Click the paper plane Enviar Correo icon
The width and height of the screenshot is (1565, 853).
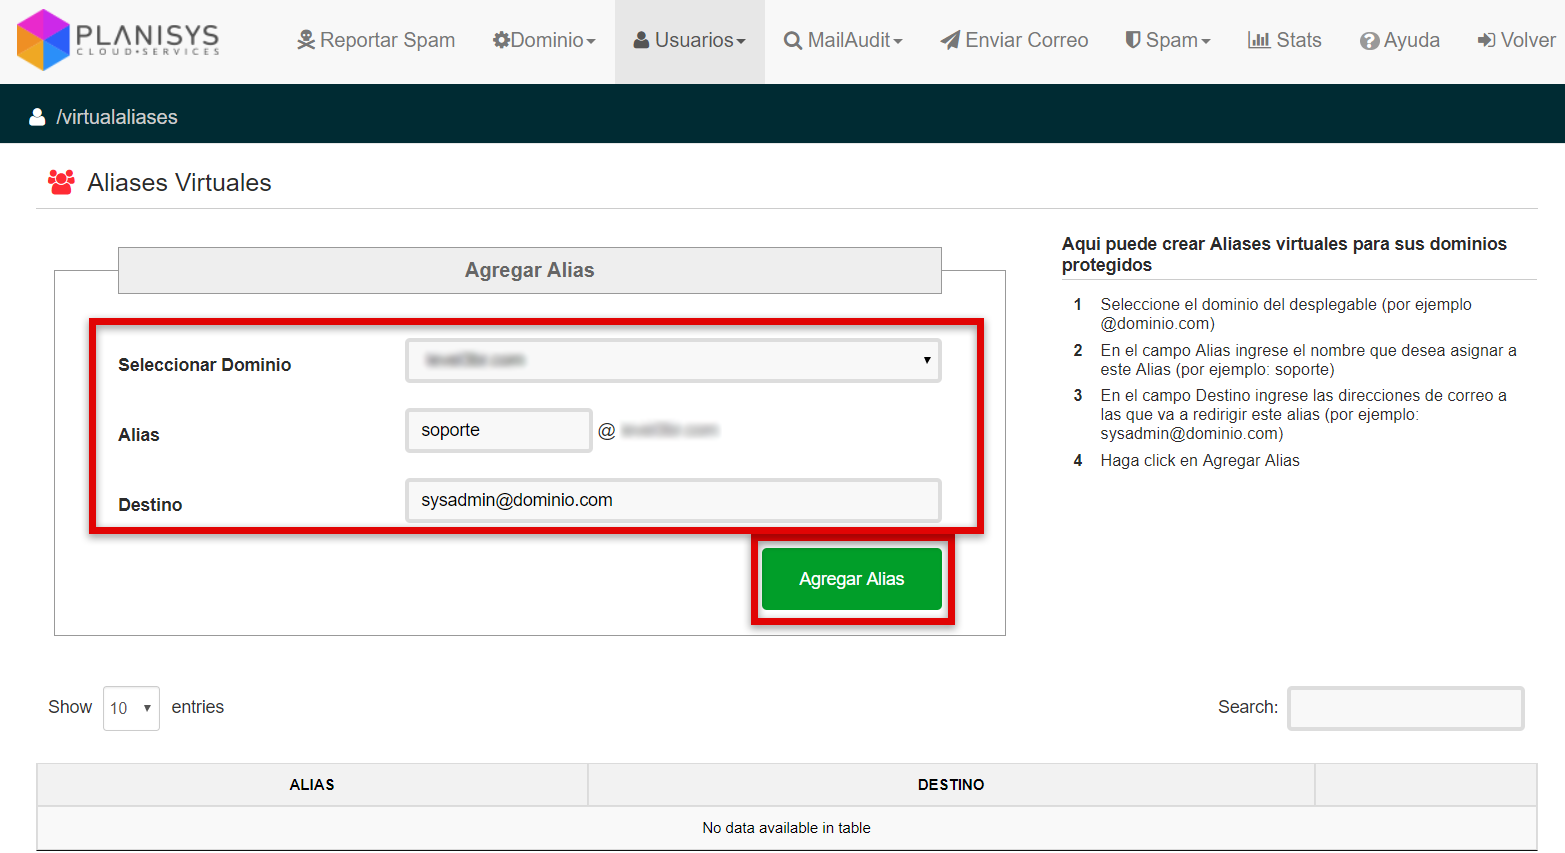click(x=950, y=40)
